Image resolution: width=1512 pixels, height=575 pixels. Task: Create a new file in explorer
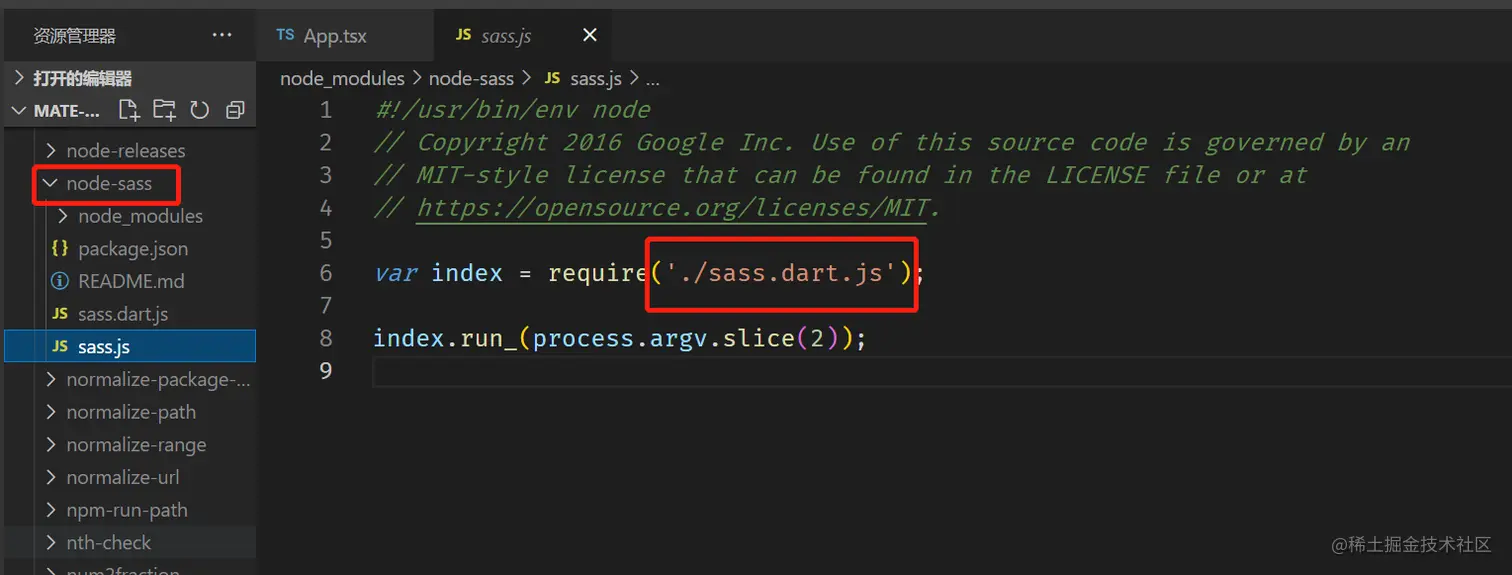129,110
